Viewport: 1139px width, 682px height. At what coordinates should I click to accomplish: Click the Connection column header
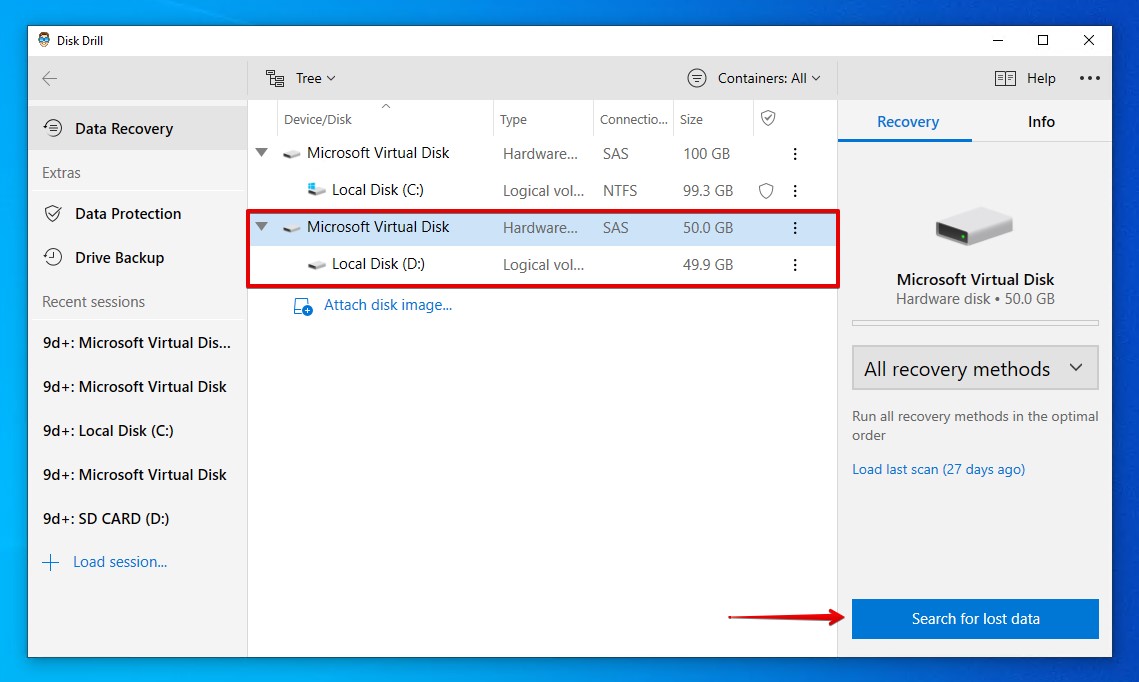(633, 119)
